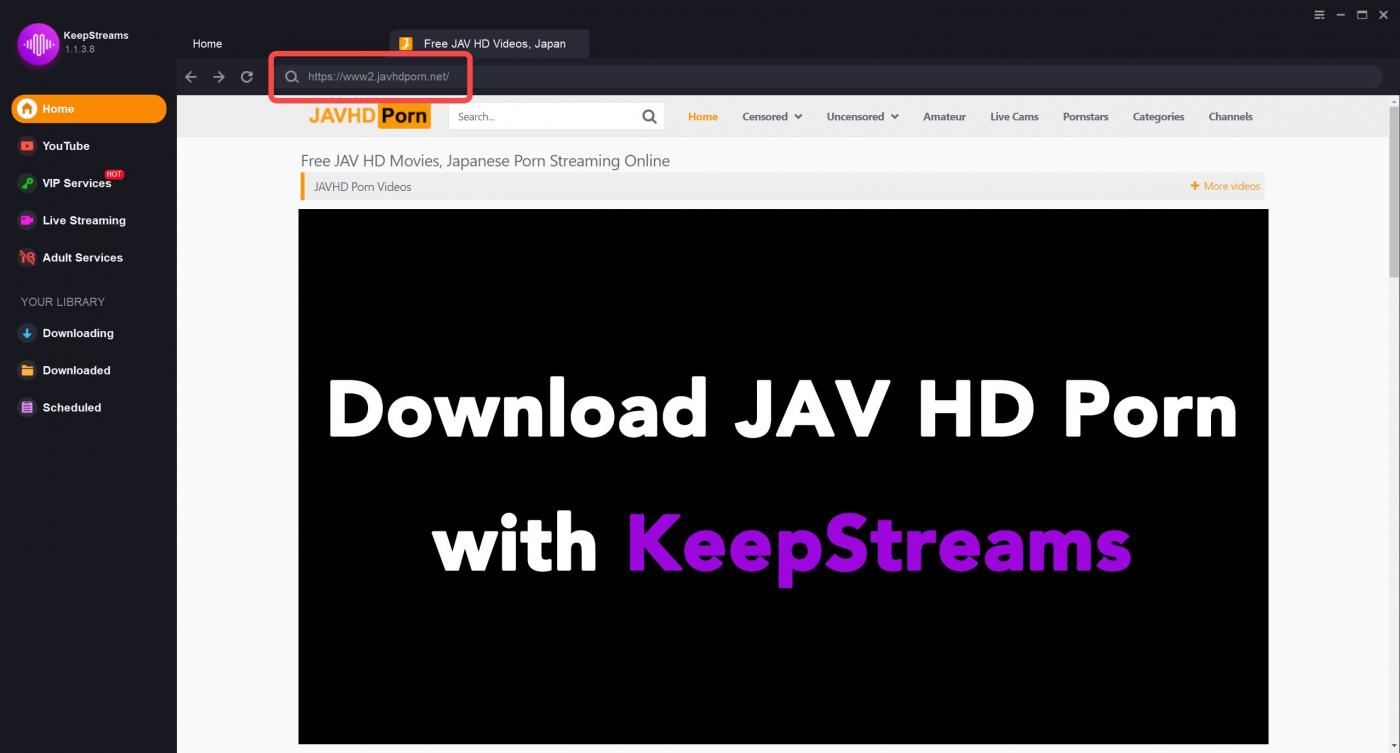This screenshot has width=1400, height=753.
Task: Click the site Home nav link
Action: pyautogui.click(x=703, y=117)
